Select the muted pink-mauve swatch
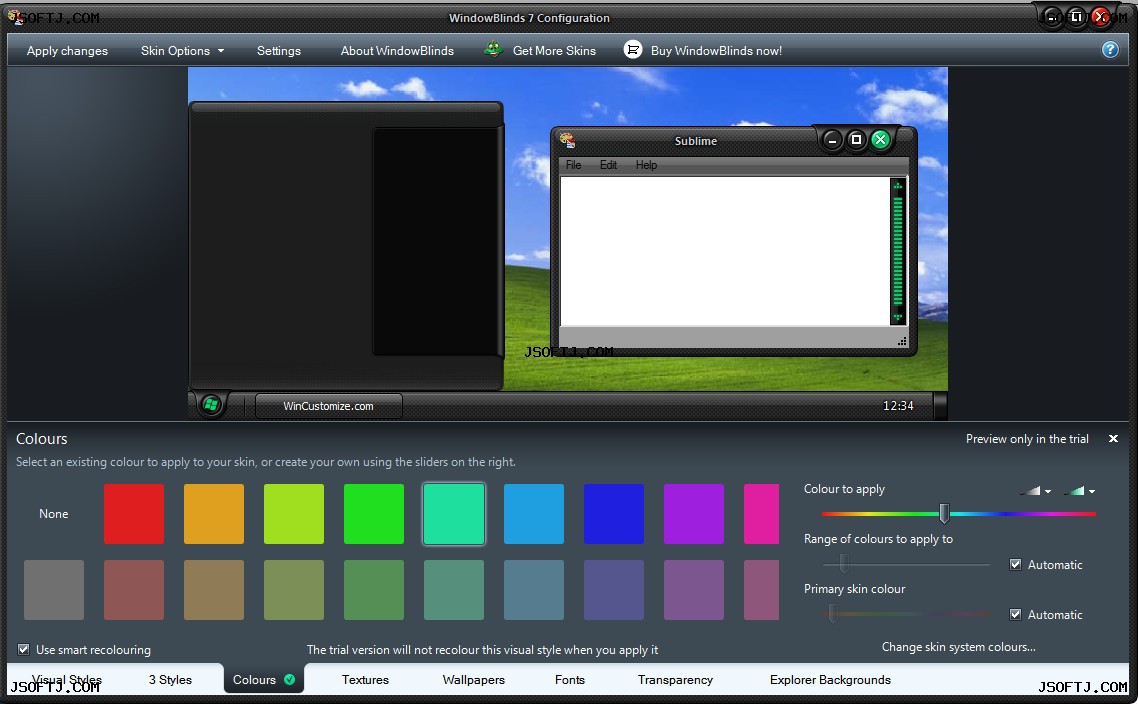This screenshot has width=1138, height=704. 761,590
